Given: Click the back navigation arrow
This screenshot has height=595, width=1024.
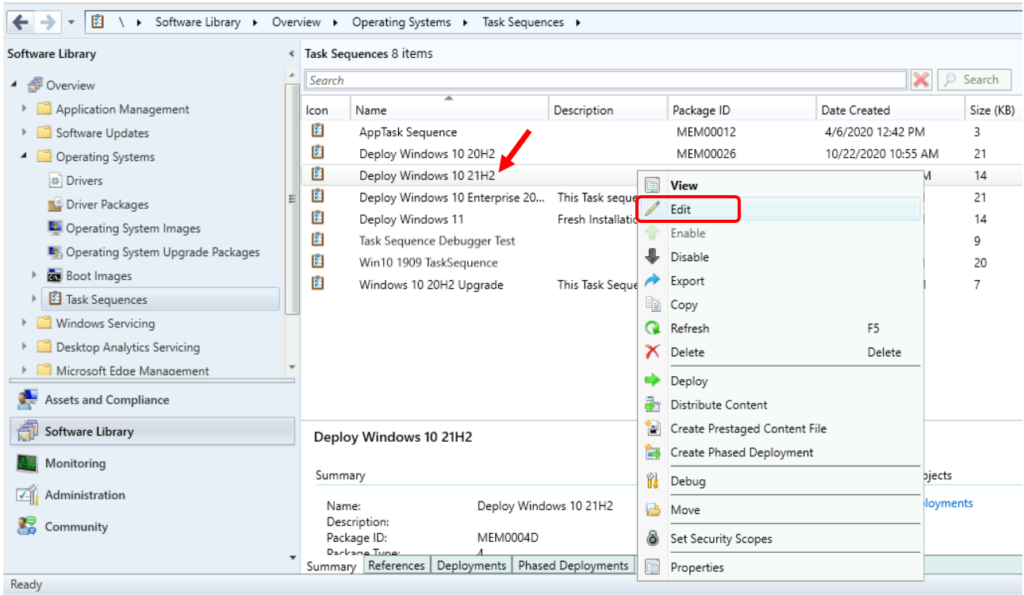Looking at the screenshot, I should (20, 22).
